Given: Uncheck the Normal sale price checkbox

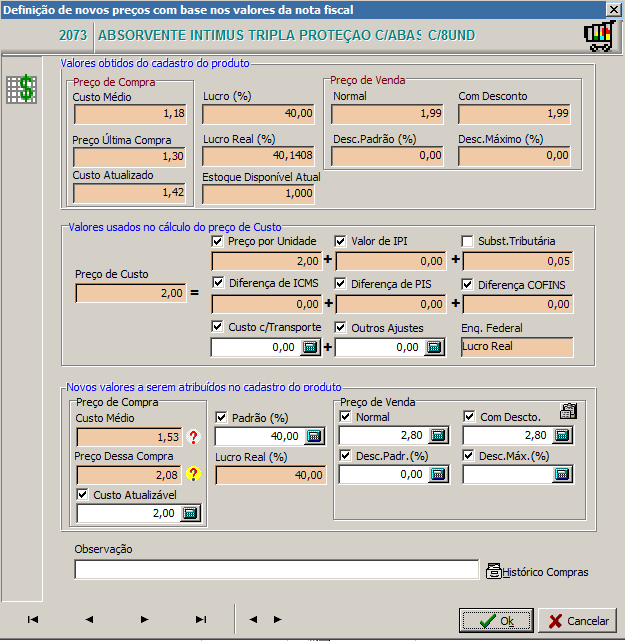Looking at the screenshot, I should (x=345, y=417).
